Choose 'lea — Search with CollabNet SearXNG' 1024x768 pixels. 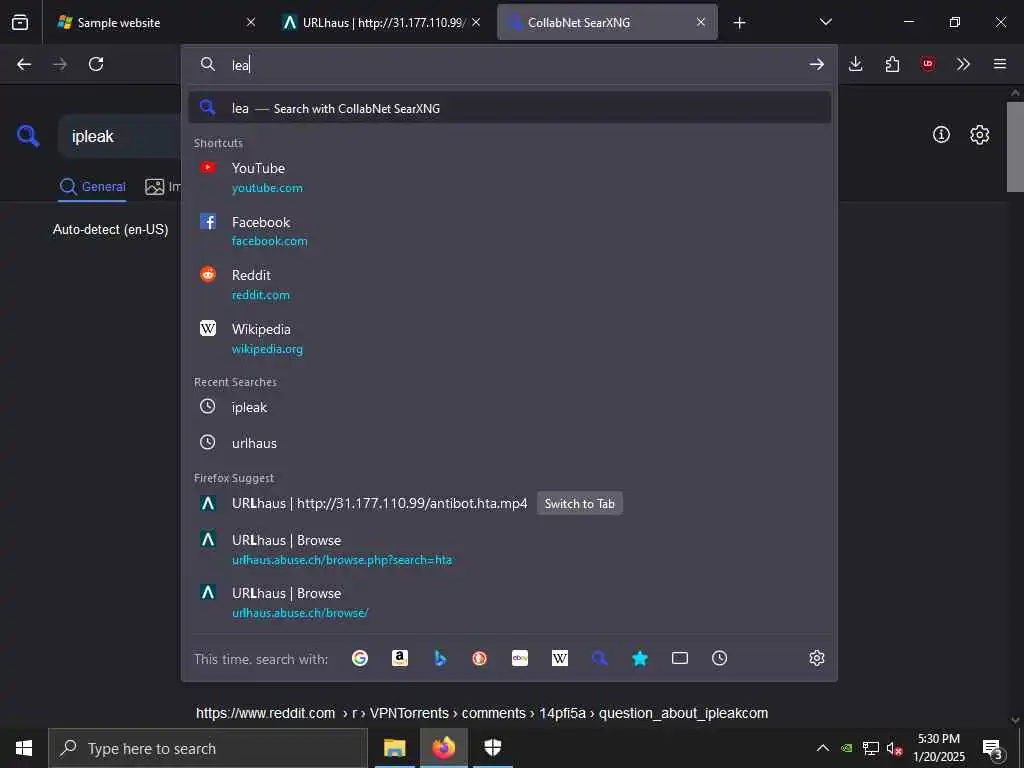[x=509, y=108]
